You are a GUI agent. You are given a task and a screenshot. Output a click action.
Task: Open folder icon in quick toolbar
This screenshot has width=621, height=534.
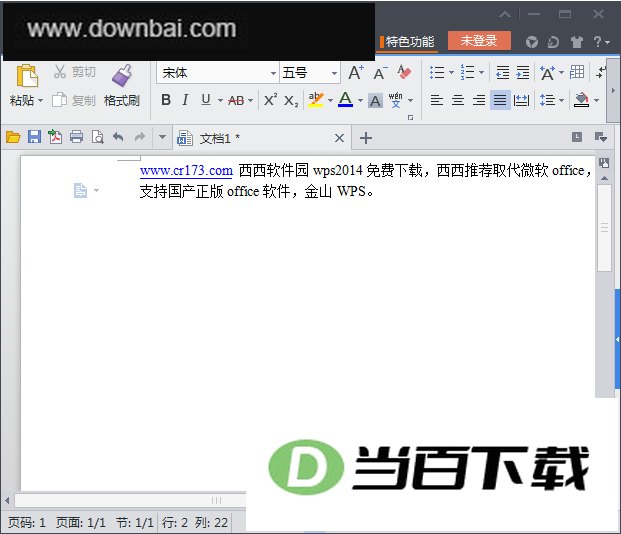tap(13, 137)
